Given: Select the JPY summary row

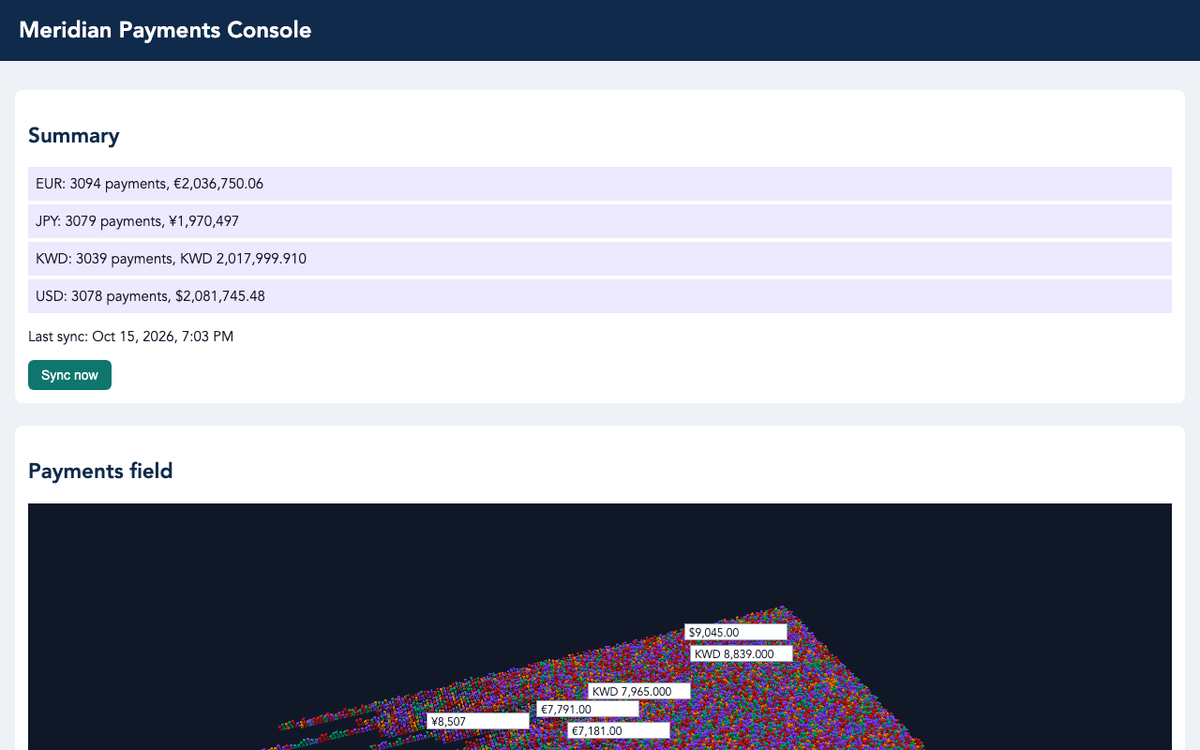Looking at the screenshot, I should click(x=600, y=221).
